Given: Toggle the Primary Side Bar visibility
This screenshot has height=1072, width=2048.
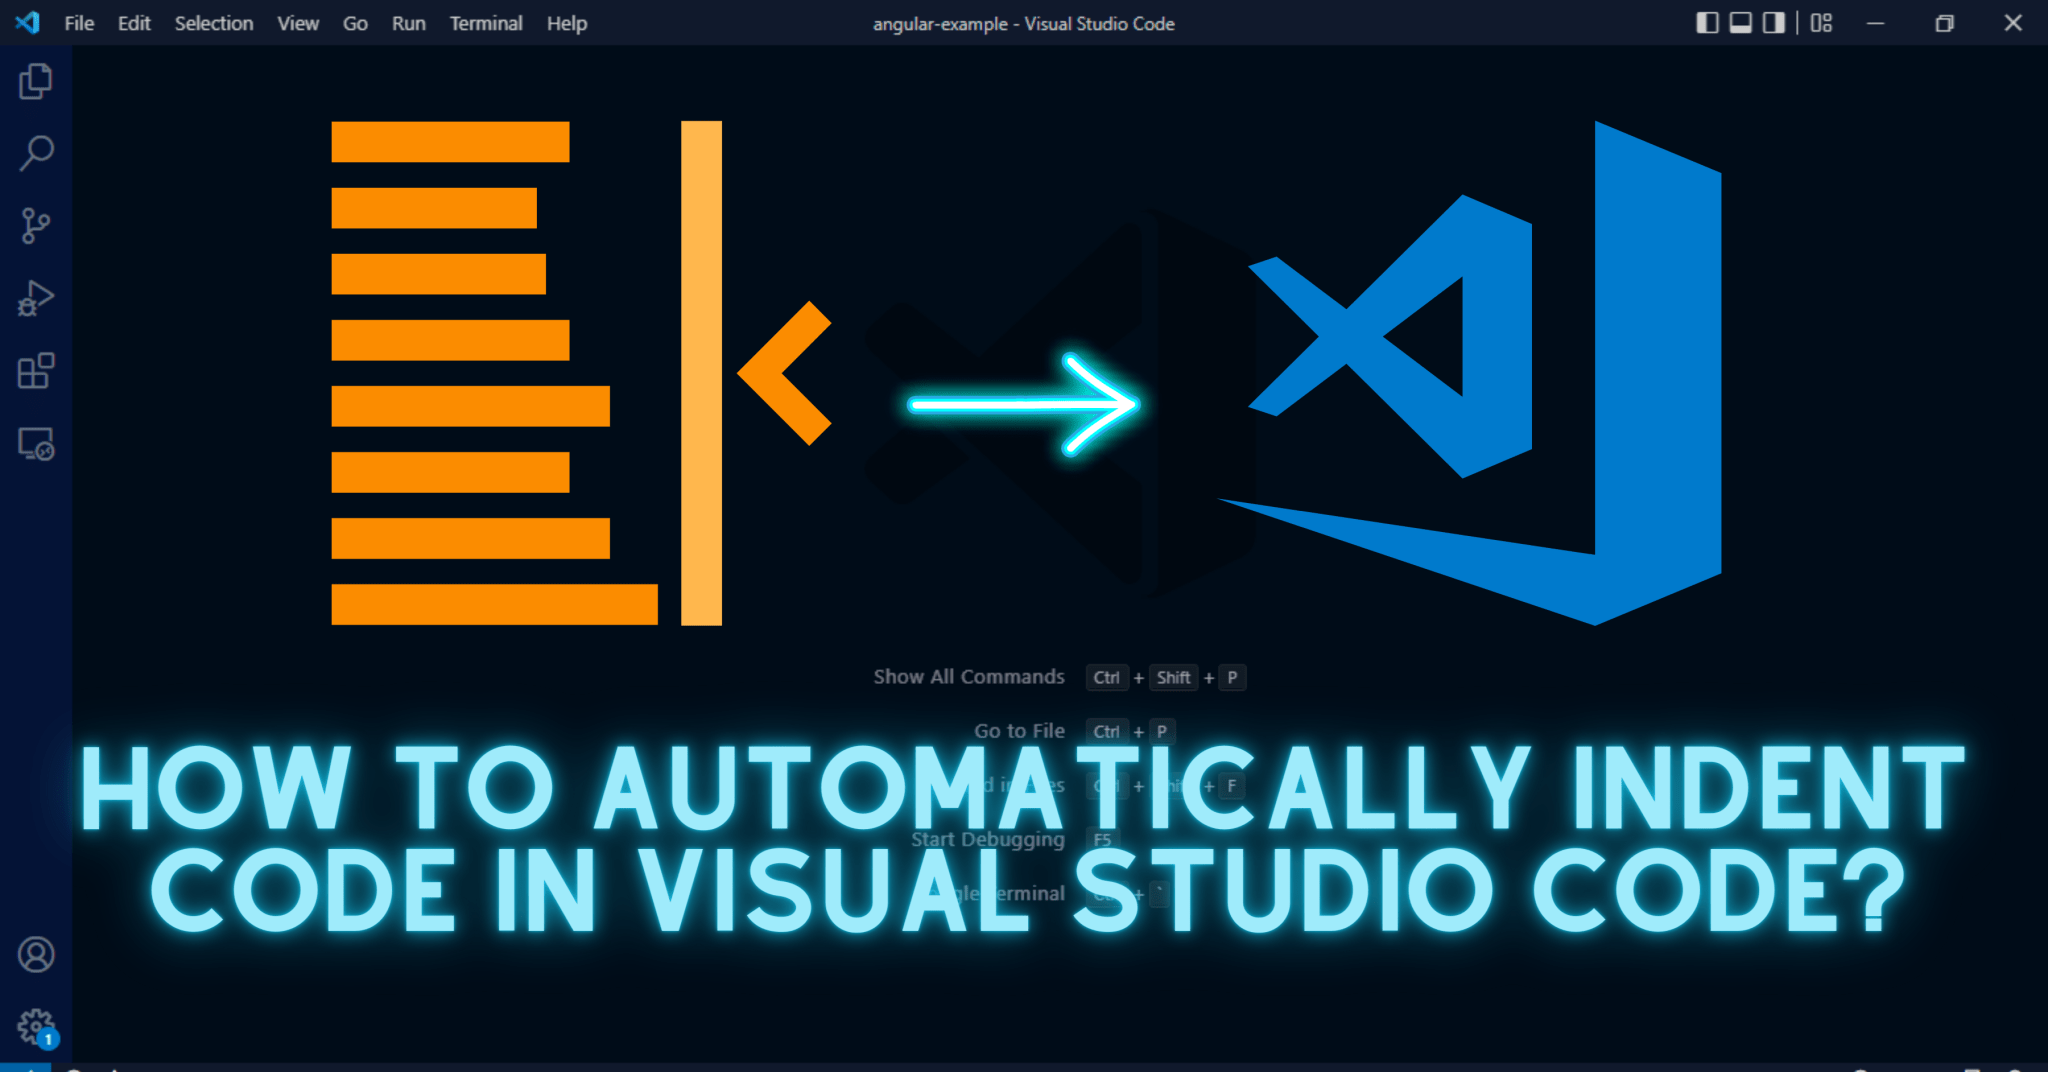Looking at the screenshot, I should (x=1707, y=22).
